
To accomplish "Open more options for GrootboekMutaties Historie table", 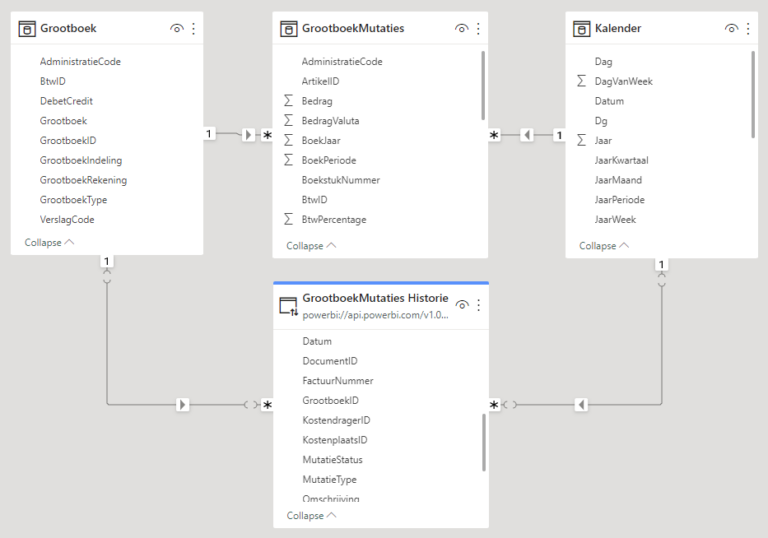I will point(479,305).
